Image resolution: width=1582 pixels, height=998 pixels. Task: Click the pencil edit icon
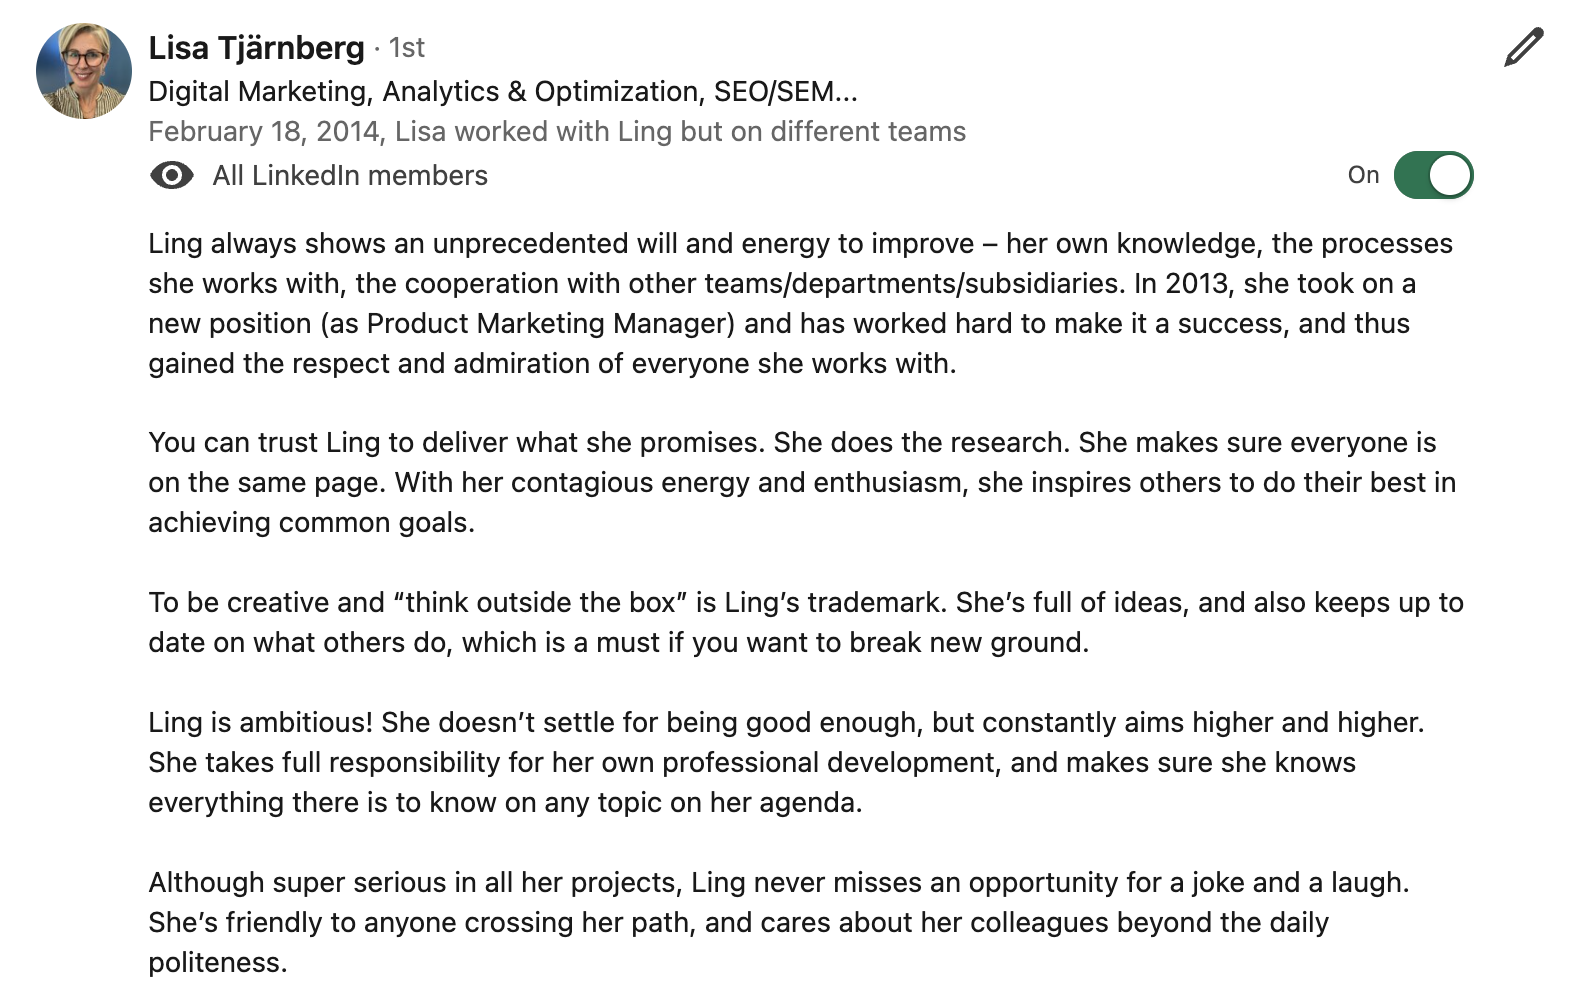pos(1523,48)
